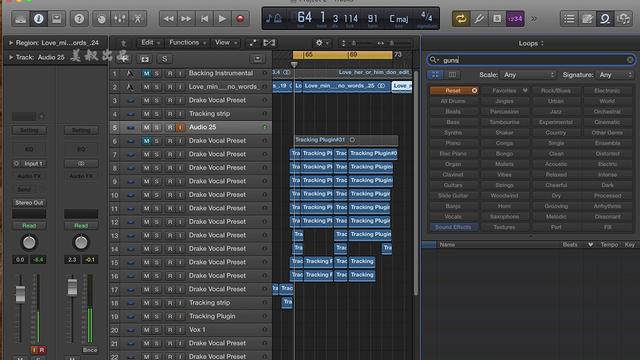Sort loop results by Name column
This screenshot has height=360, width=640.
click(447, 244)
